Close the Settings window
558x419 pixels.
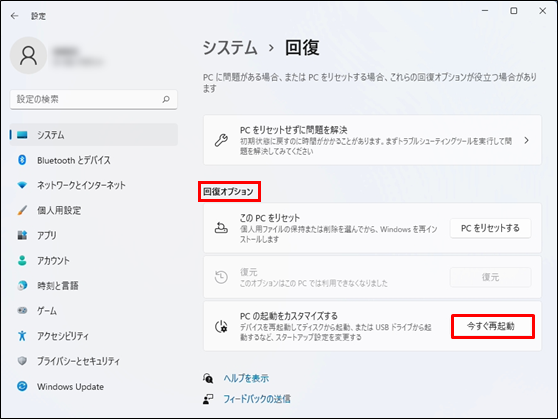coord(542,11)
